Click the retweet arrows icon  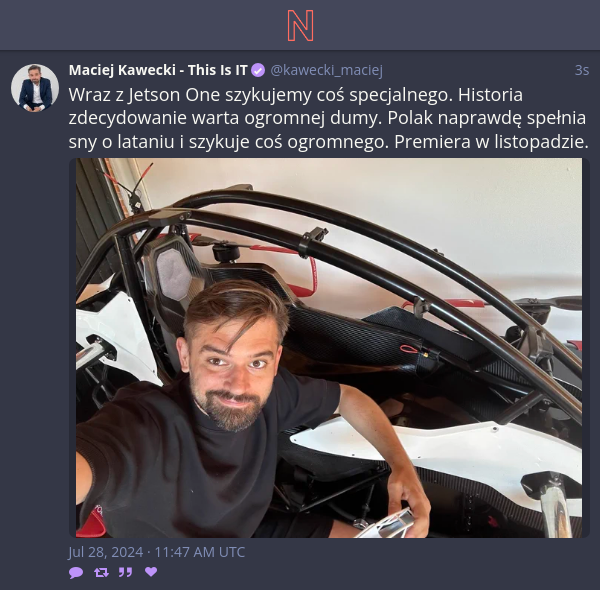101,572
